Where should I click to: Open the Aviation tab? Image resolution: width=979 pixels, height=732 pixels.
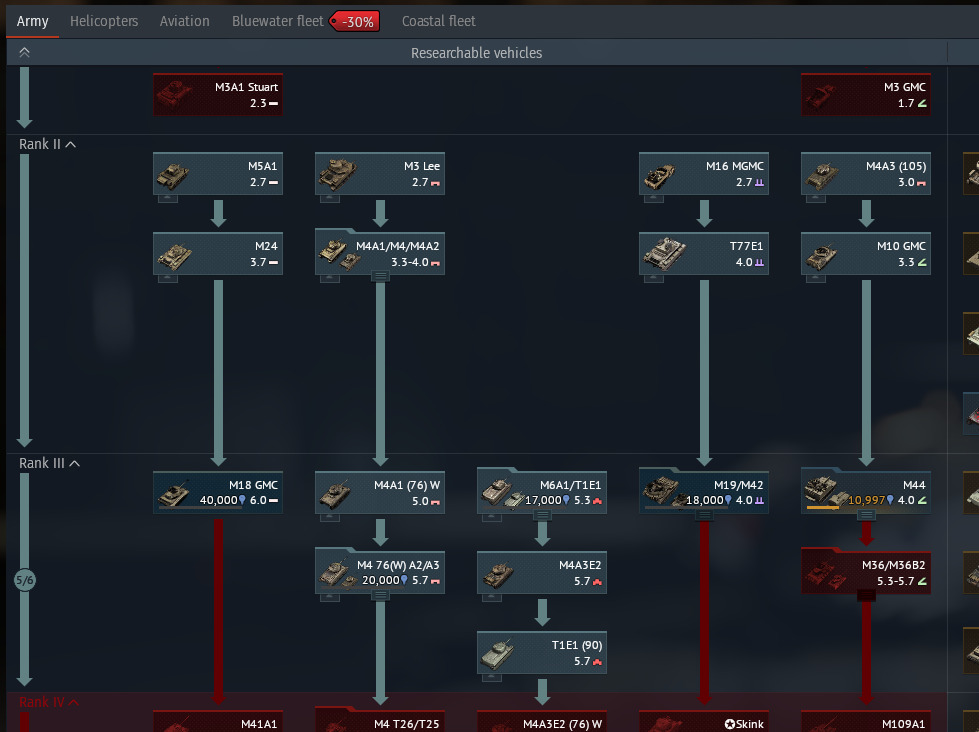pyautogui.click(x=185, y=21)
